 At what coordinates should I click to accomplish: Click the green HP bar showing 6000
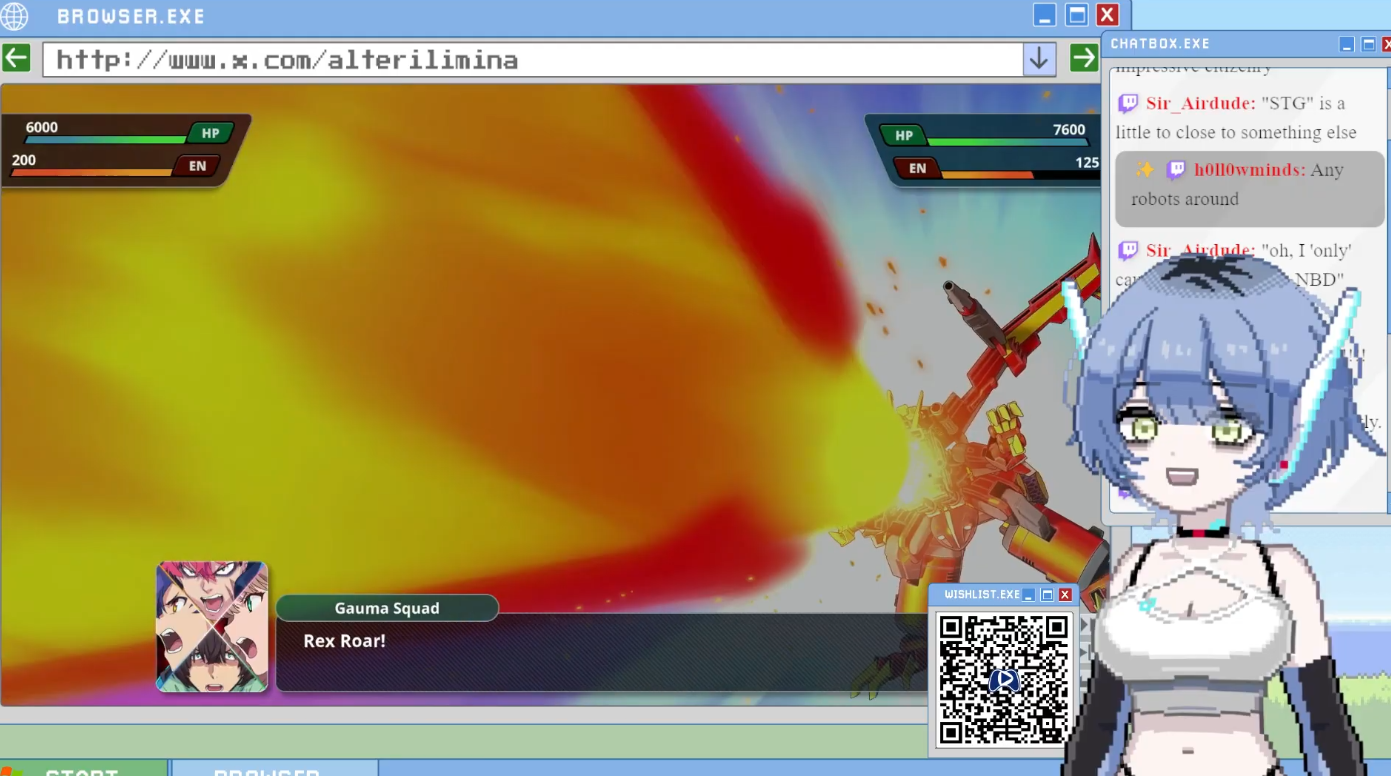click(106, 140)
